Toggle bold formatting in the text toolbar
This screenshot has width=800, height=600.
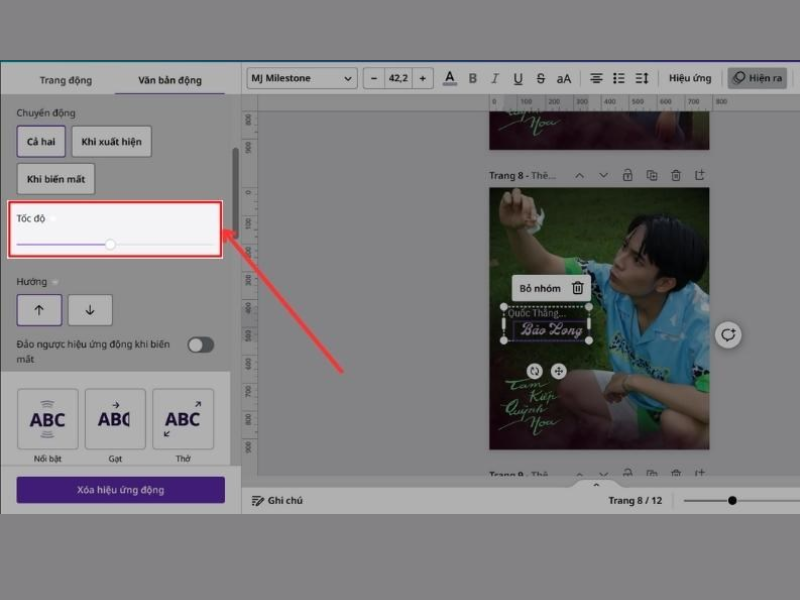(x=472, y=78)
